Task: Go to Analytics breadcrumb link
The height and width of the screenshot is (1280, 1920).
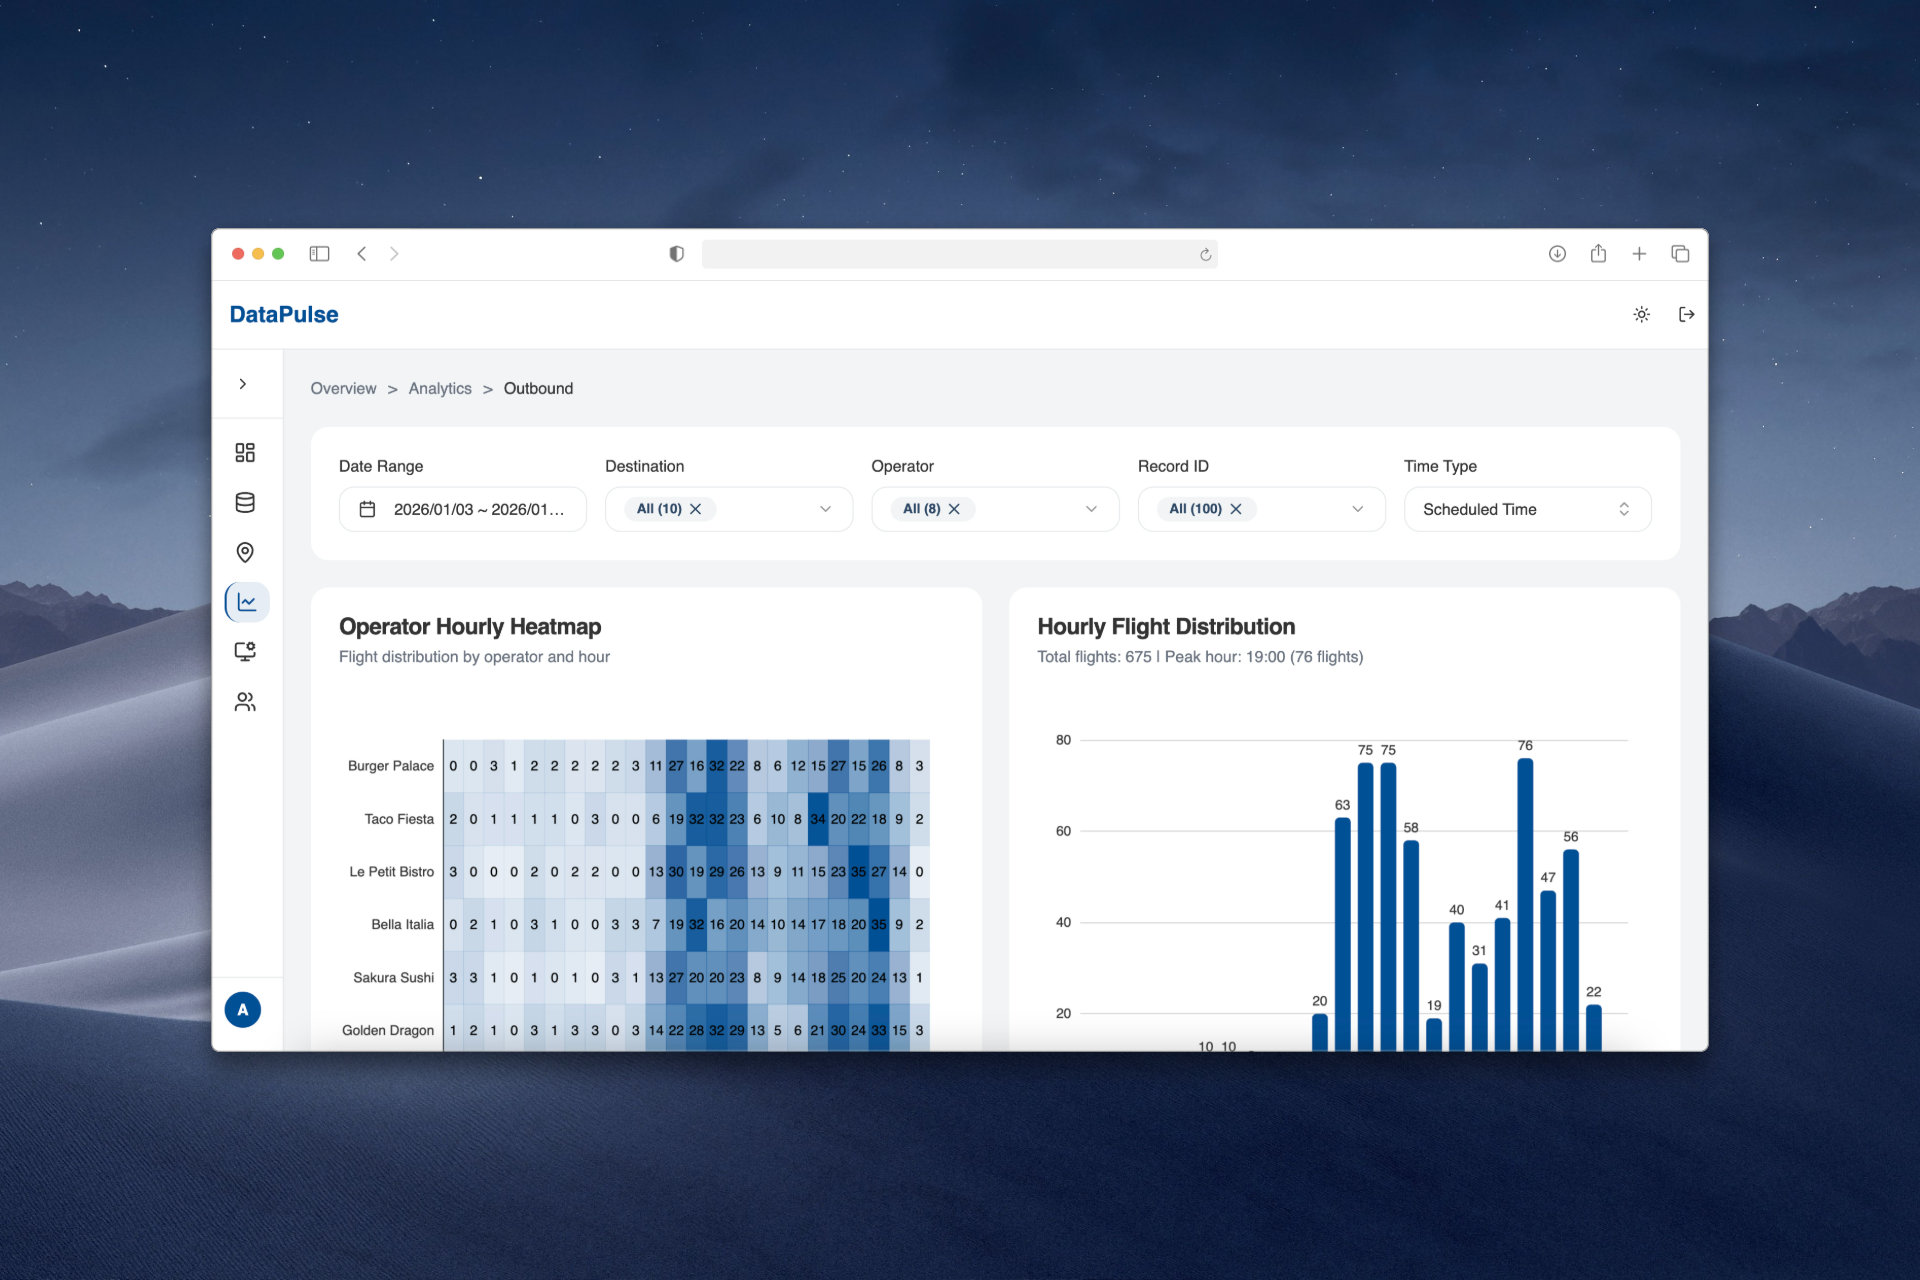Action: [440, 389]
